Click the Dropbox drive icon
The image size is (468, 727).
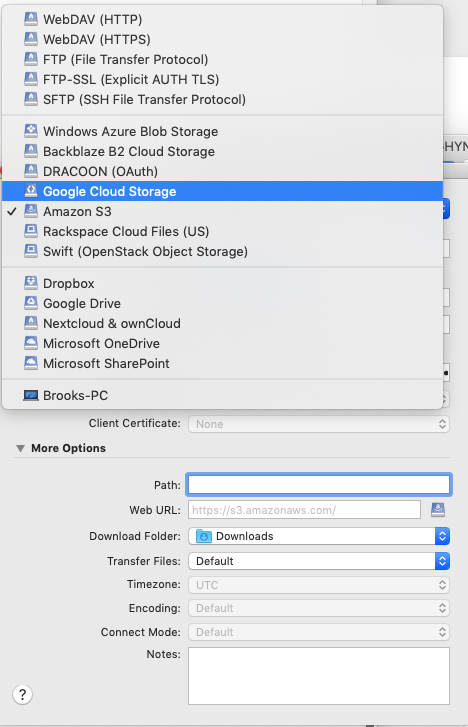pos(31,283)
